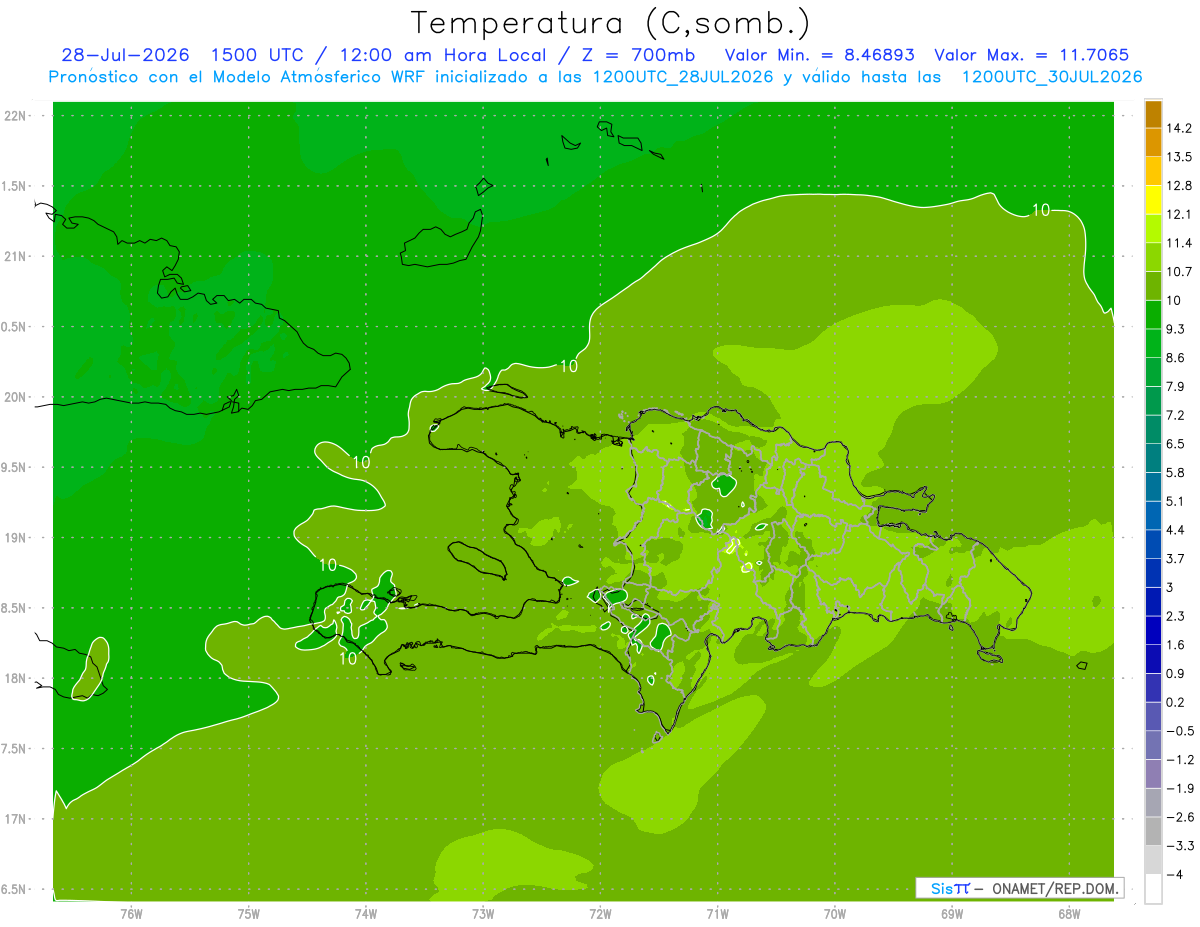Click the SisTT - ONAMET/REP.DOM. credit box
The width and height of the screenshot is (1200, 927).
pos(1019,888)
